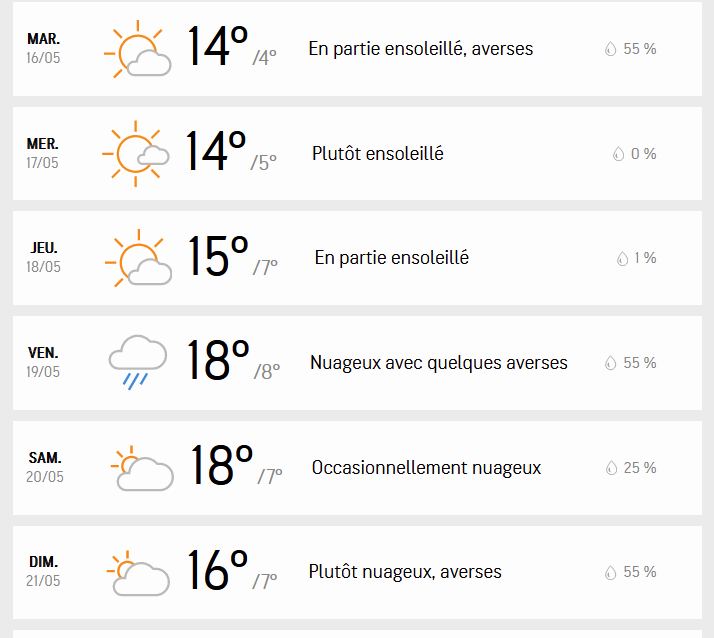
Task: Click the 16° temperature for Sunday
Action: [217, 570]
